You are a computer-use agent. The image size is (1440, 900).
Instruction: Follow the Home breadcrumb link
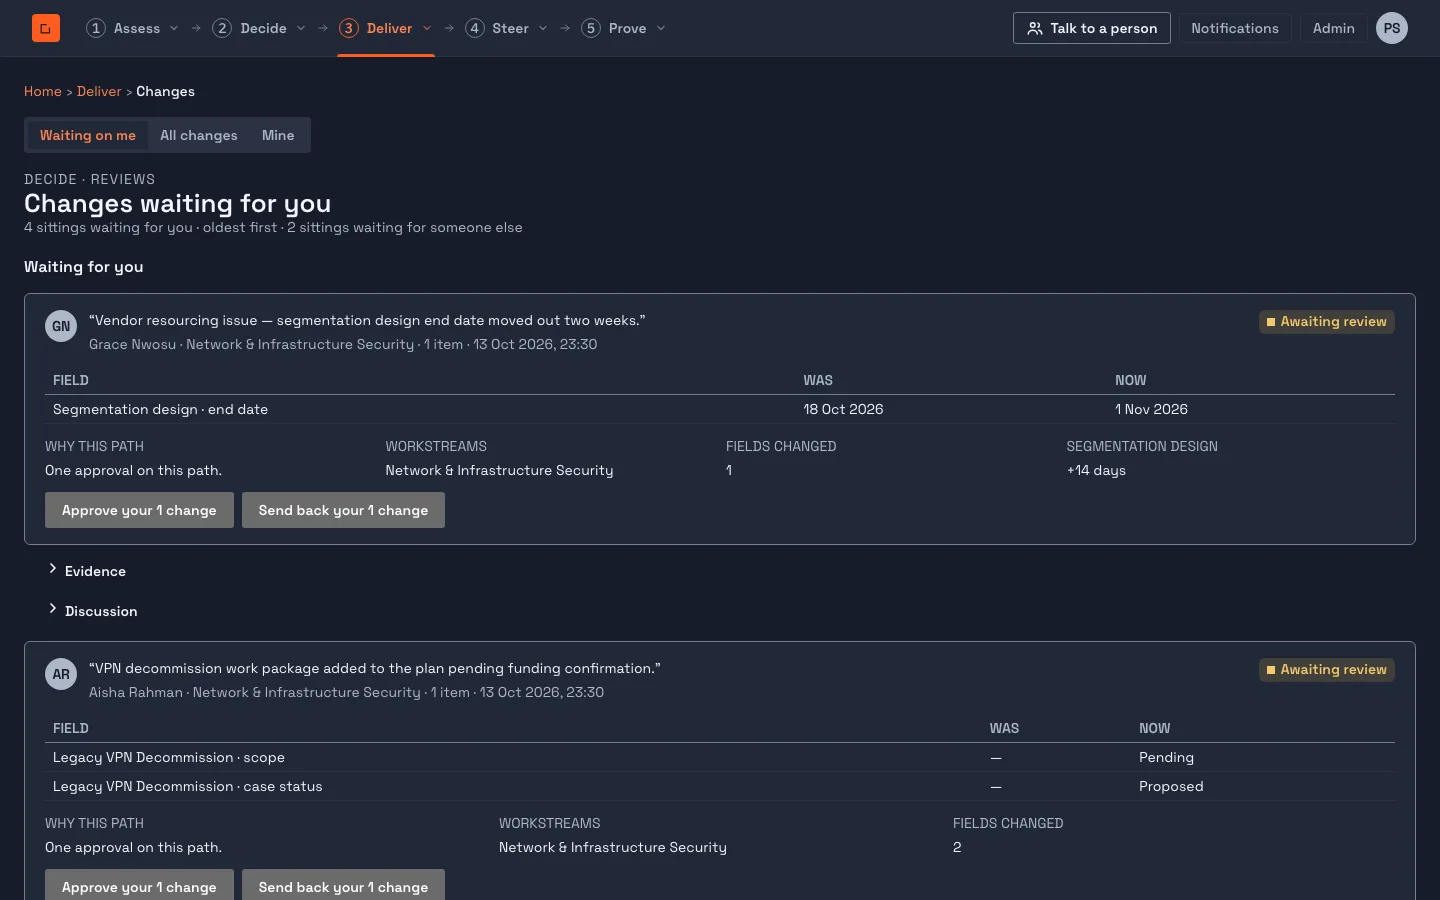[x=43, y=91]
